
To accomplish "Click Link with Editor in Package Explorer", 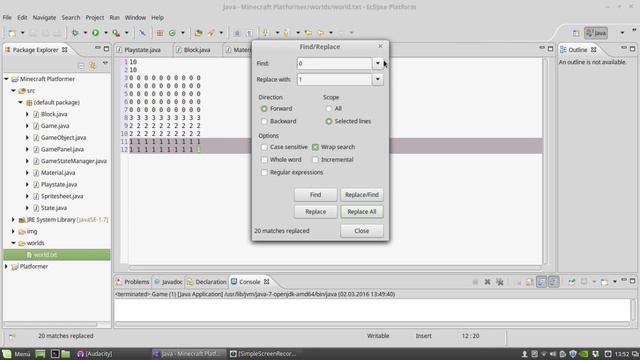I will click(x=93, y=65).
